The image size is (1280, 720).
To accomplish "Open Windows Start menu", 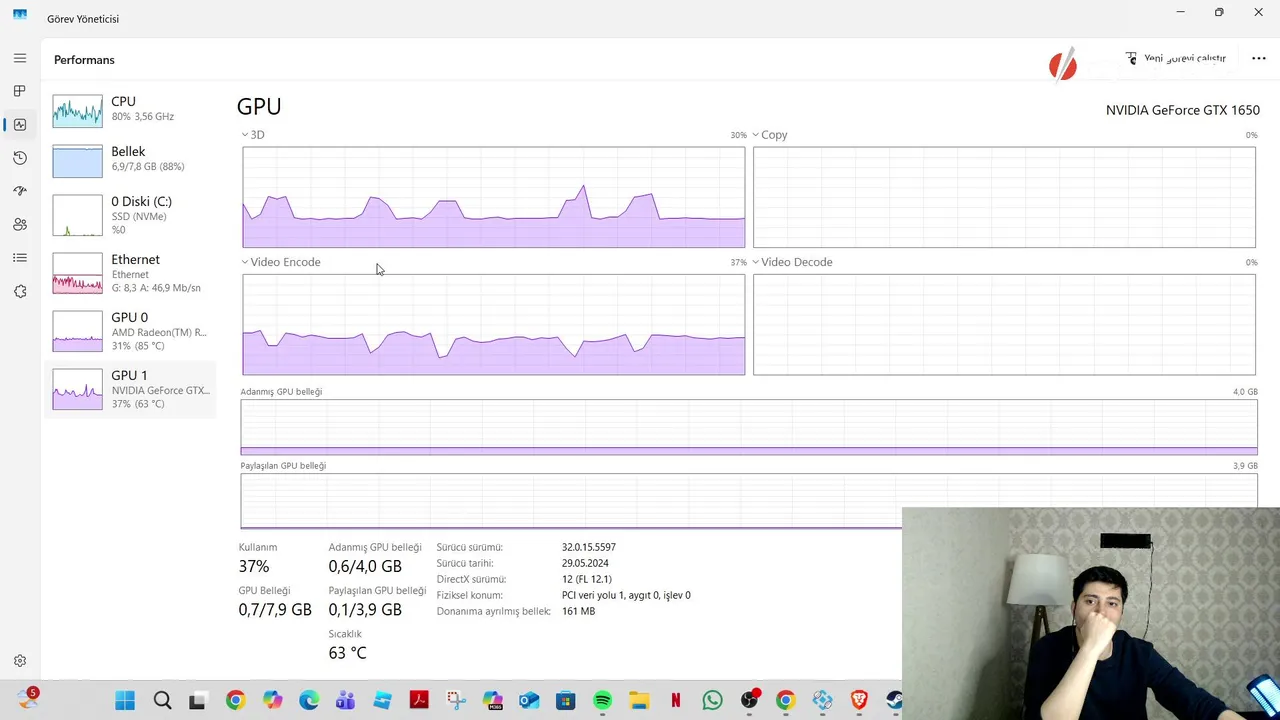I will coord(125,701).
